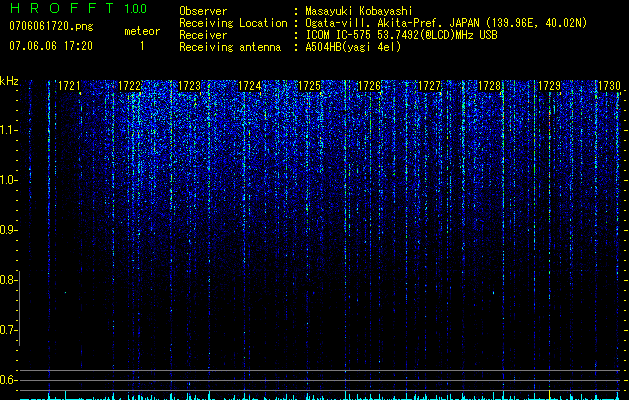Click the Receiver field label
Image resolution: width=629 pixels, height=400 pixels.
[203, 35]
